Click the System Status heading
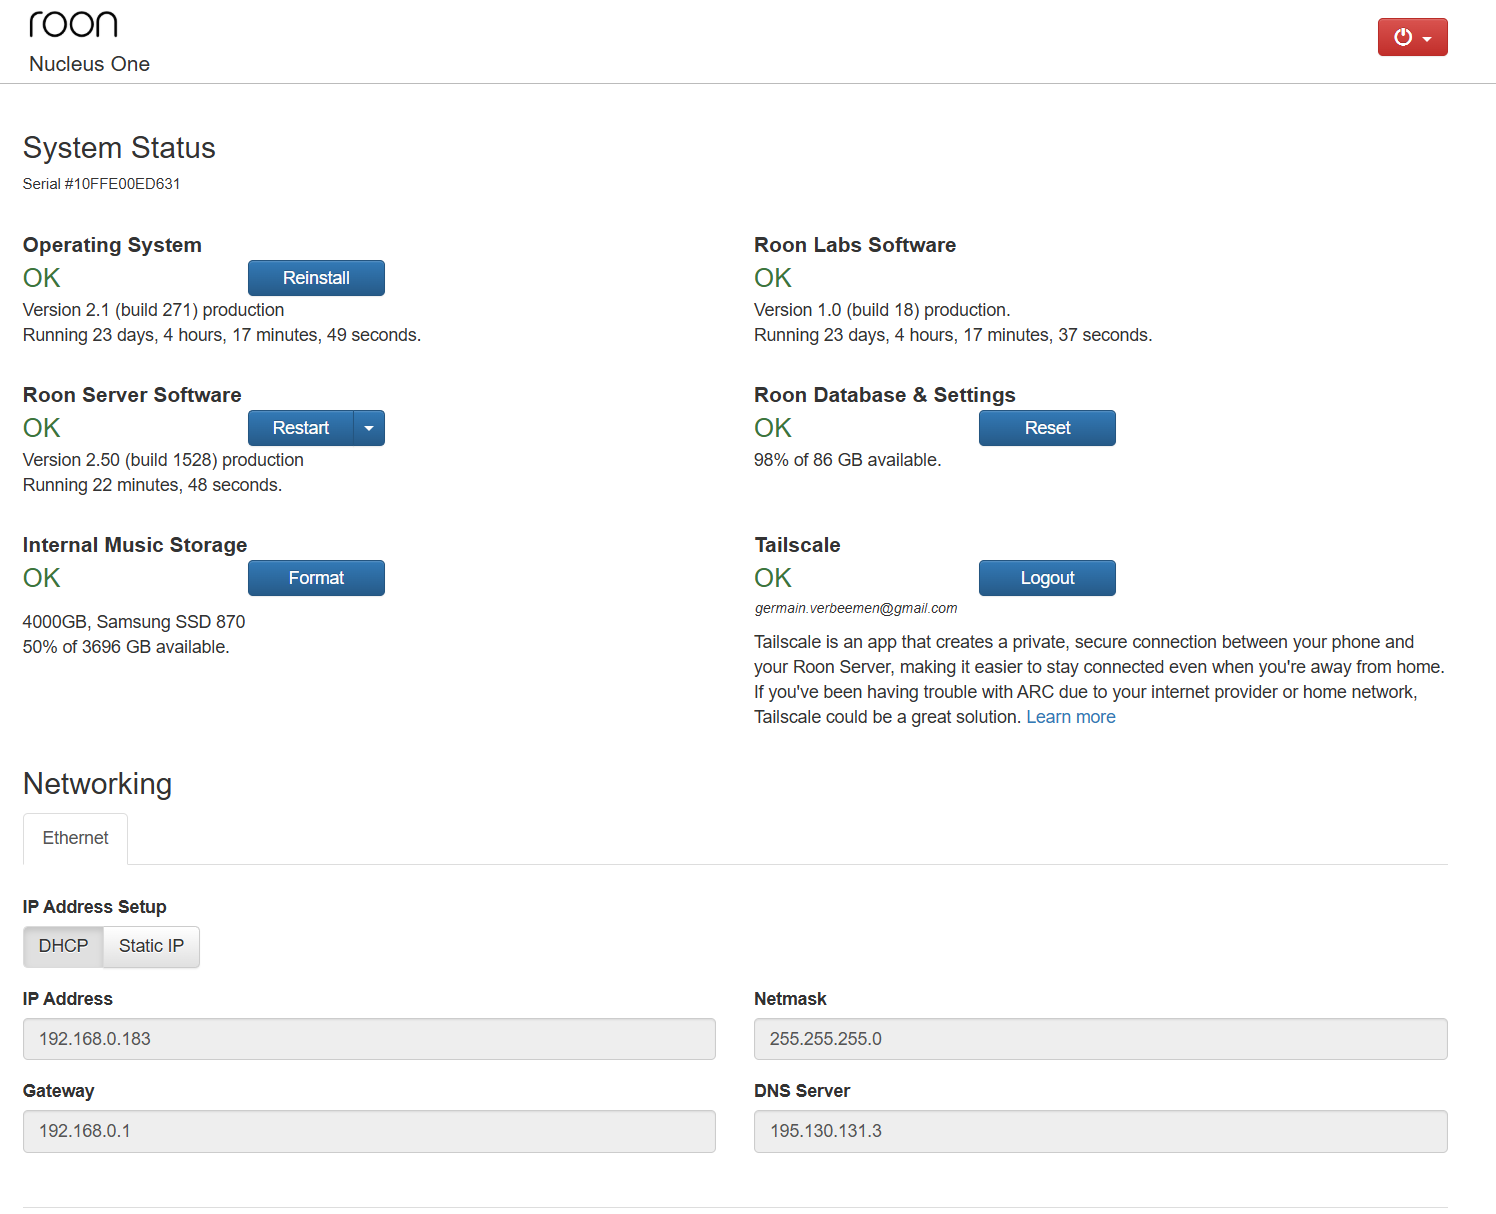Viewport: 1496px width, 1214px height. point(119,148)
